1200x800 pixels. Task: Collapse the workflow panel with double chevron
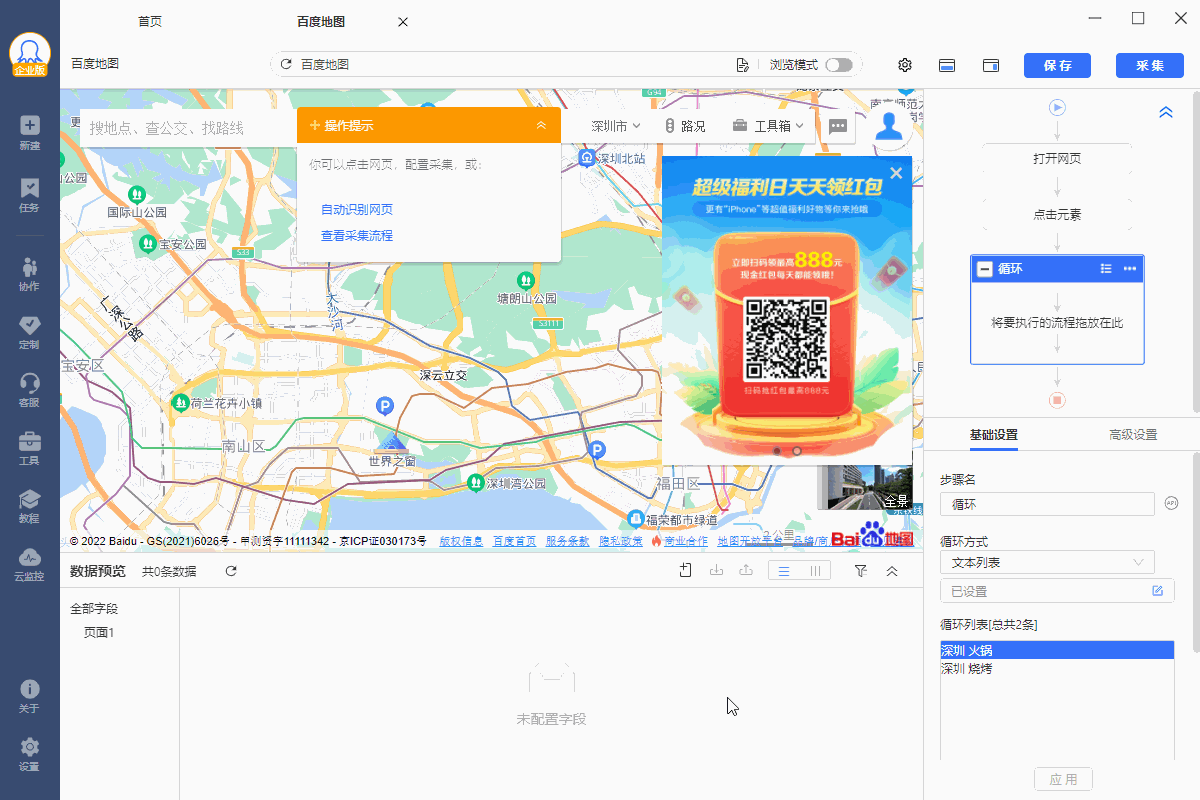tap(1165, 113)
